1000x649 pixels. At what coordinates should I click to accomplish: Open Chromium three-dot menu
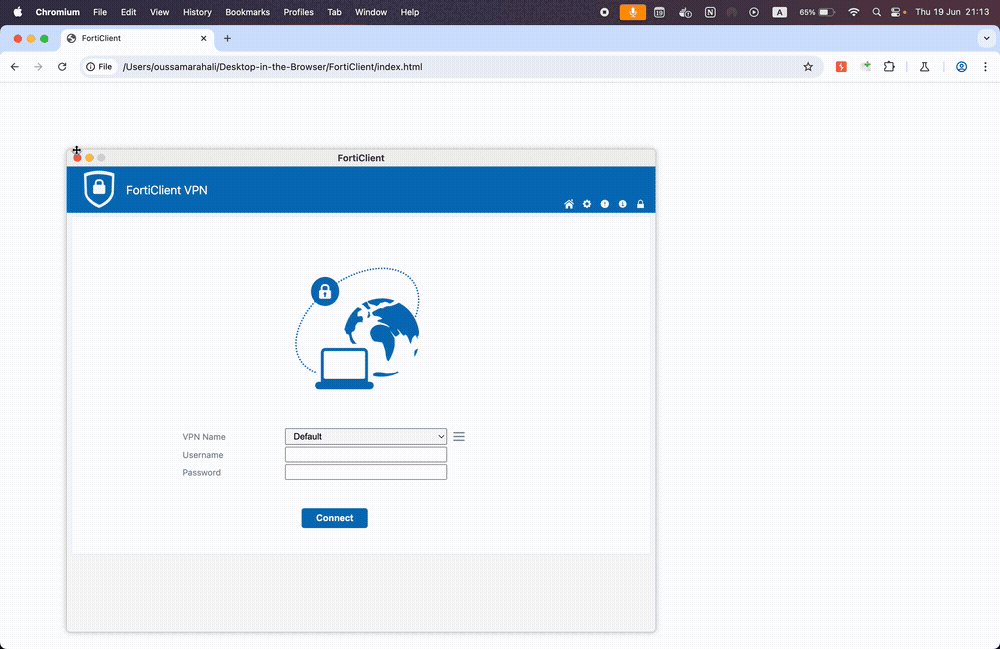985,67
